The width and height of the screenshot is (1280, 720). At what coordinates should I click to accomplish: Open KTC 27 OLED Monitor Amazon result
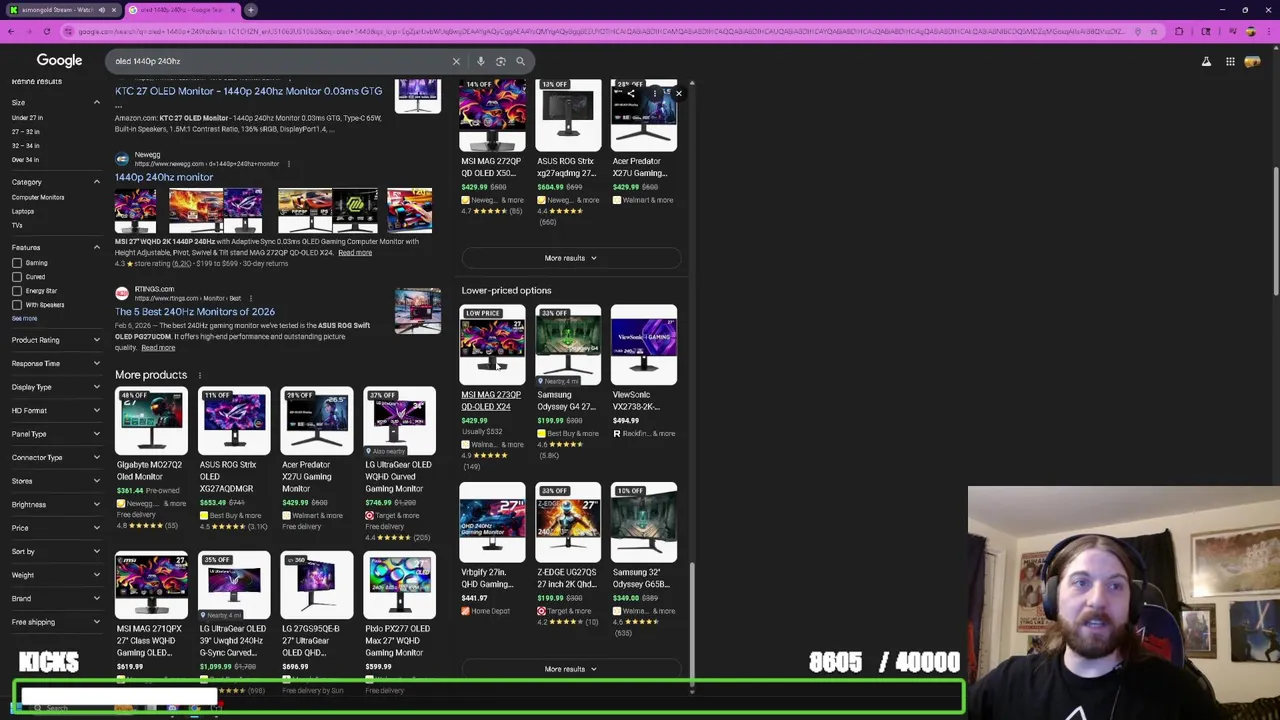coord(248,91)
